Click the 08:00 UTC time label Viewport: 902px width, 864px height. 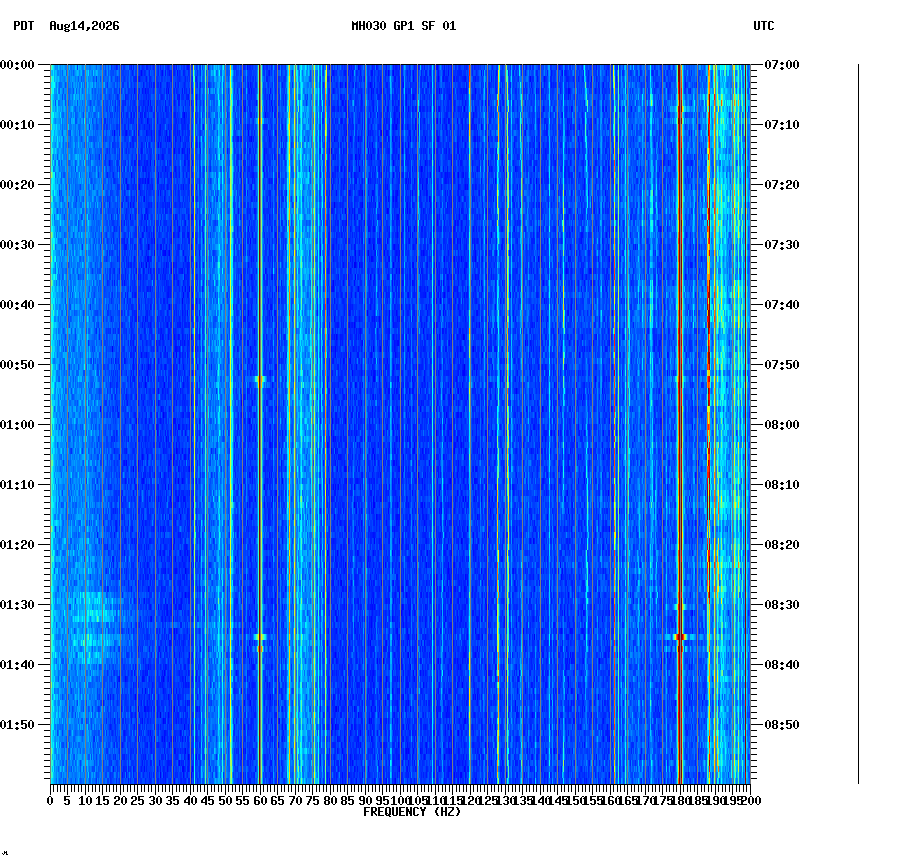(782, 425)
